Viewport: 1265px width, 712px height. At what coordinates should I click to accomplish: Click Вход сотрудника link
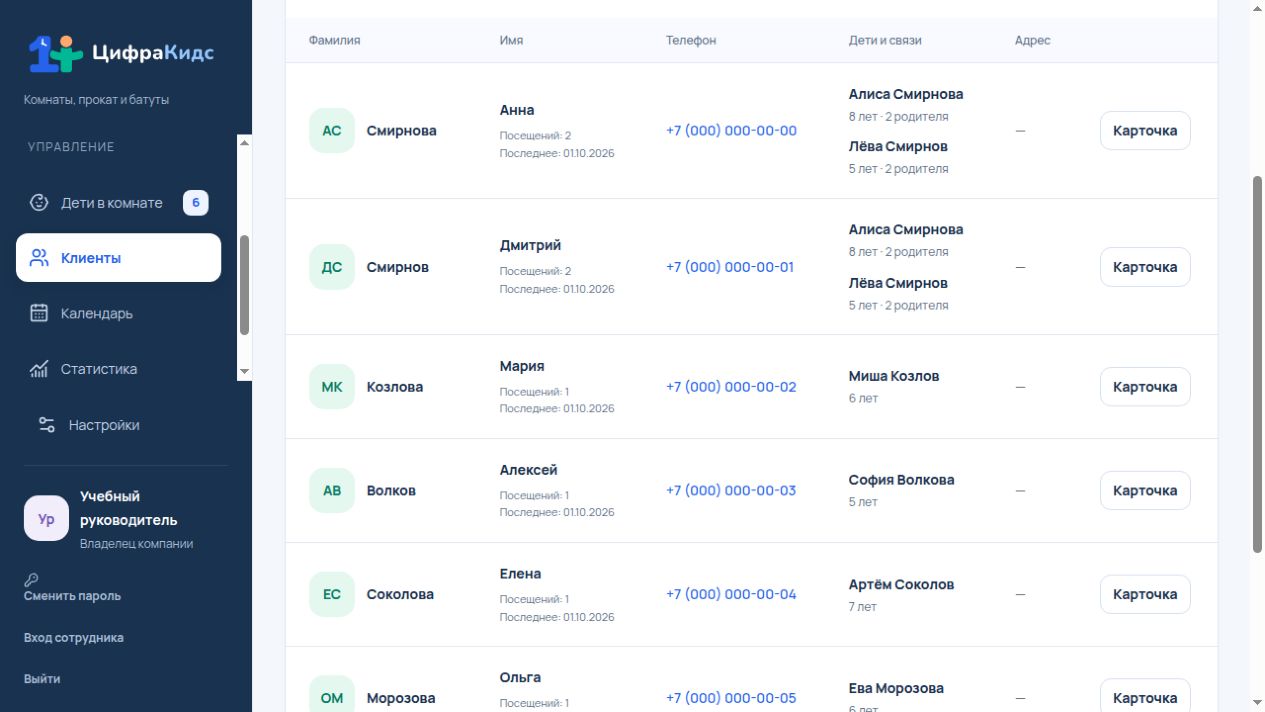pos(74,638)
